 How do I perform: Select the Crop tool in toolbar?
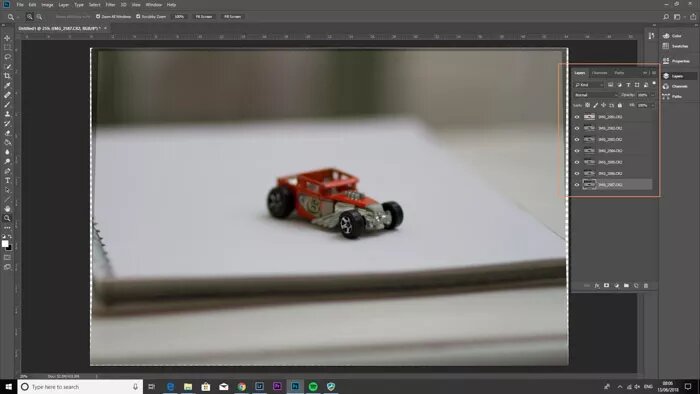7,76
